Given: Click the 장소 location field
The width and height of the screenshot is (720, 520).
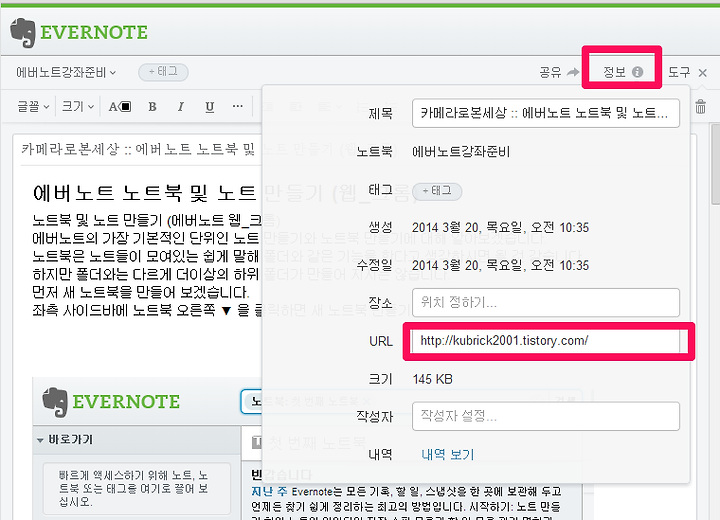Looking at the screenshot, I should click(546, 302).
